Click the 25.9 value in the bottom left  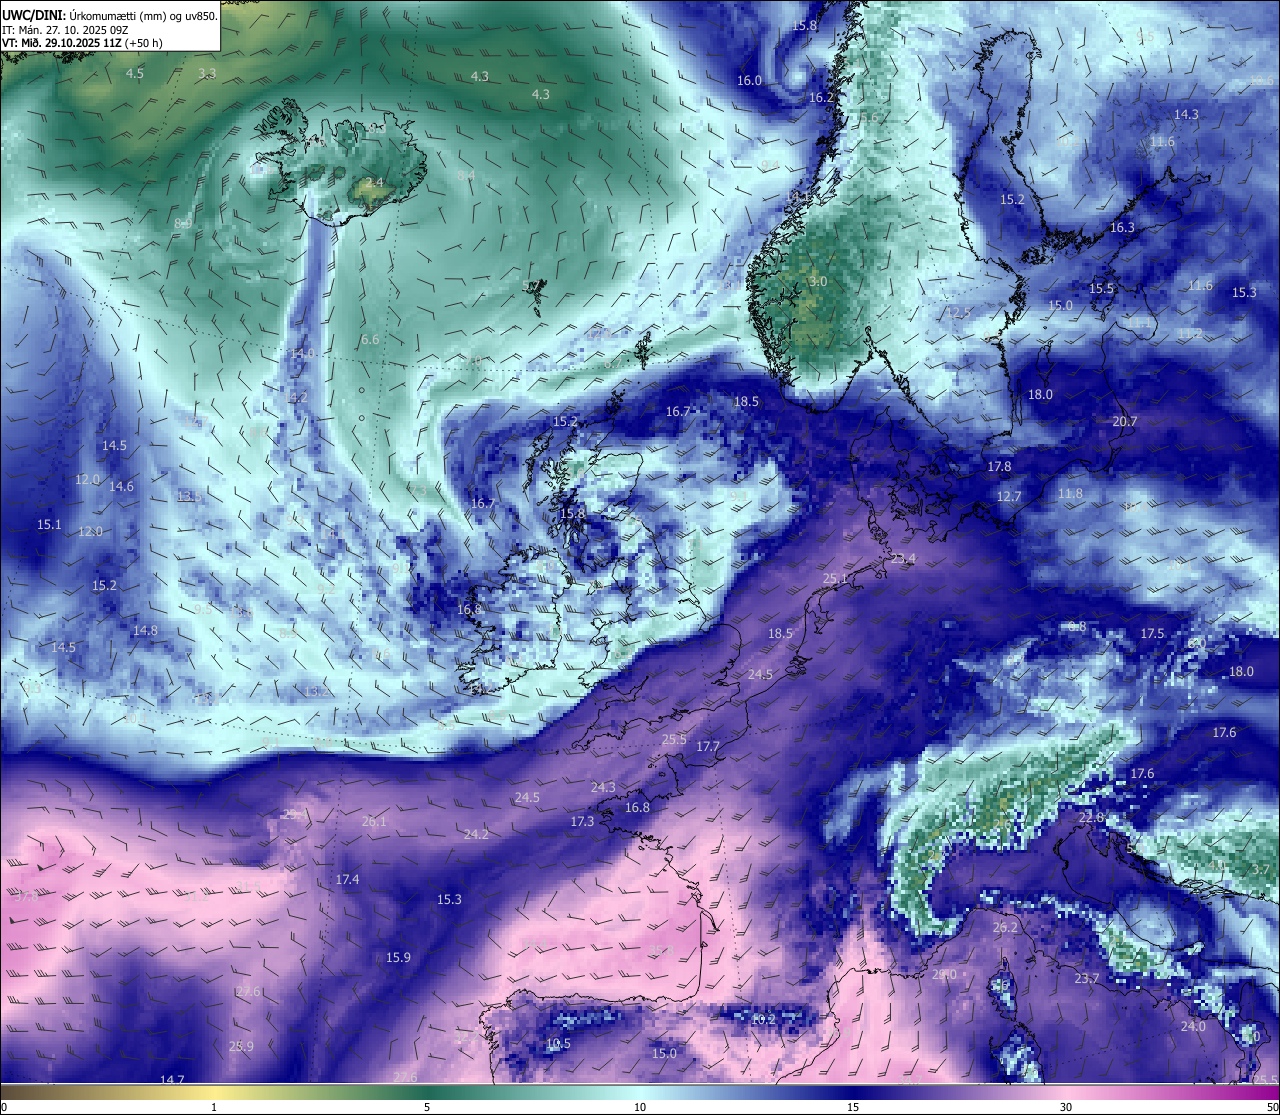241,1047
